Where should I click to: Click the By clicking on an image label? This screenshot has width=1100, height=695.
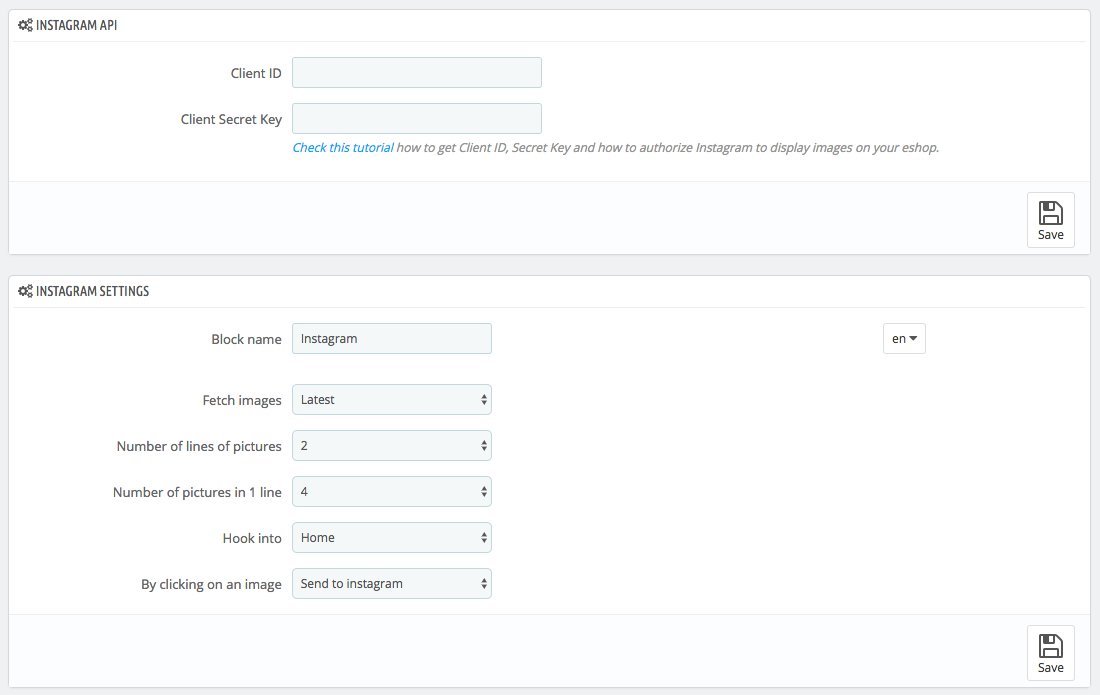point(211,585)
